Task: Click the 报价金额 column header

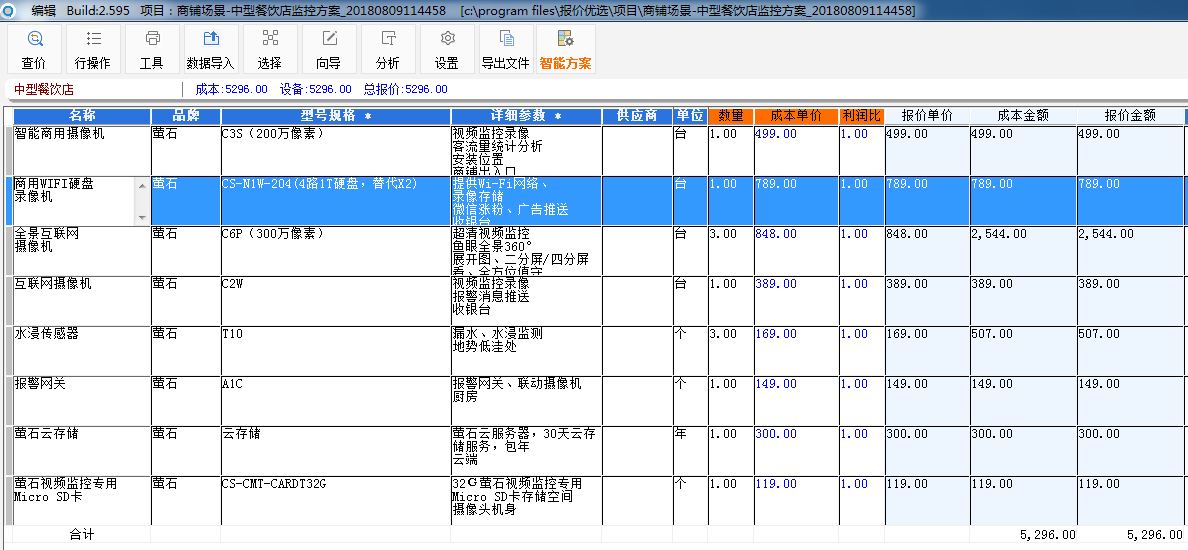Action: pyautogui.click(x=1130, y=116)
